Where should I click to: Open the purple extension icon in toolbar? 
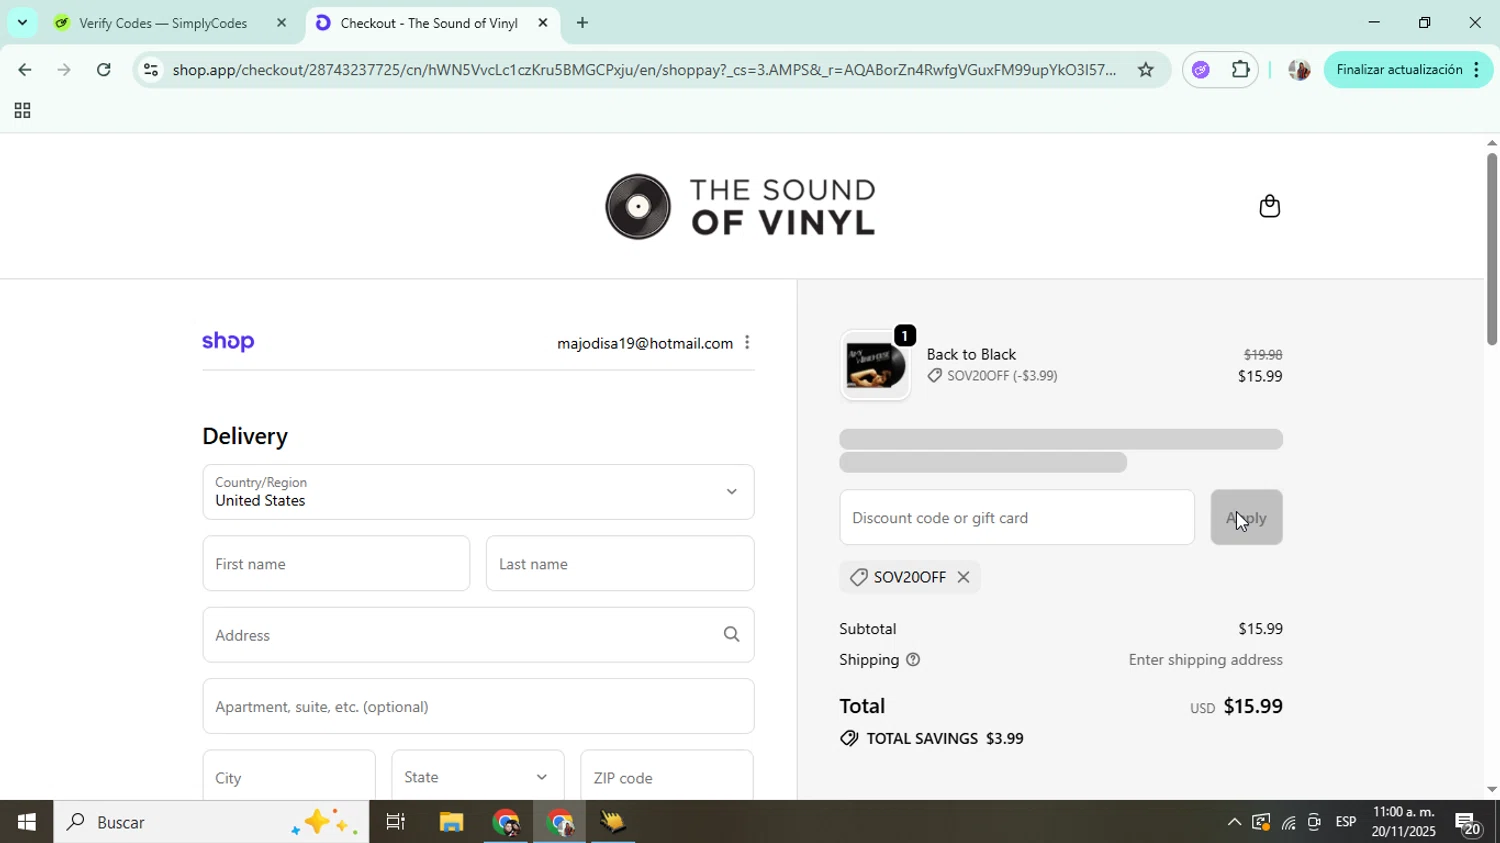[1201, 70]
